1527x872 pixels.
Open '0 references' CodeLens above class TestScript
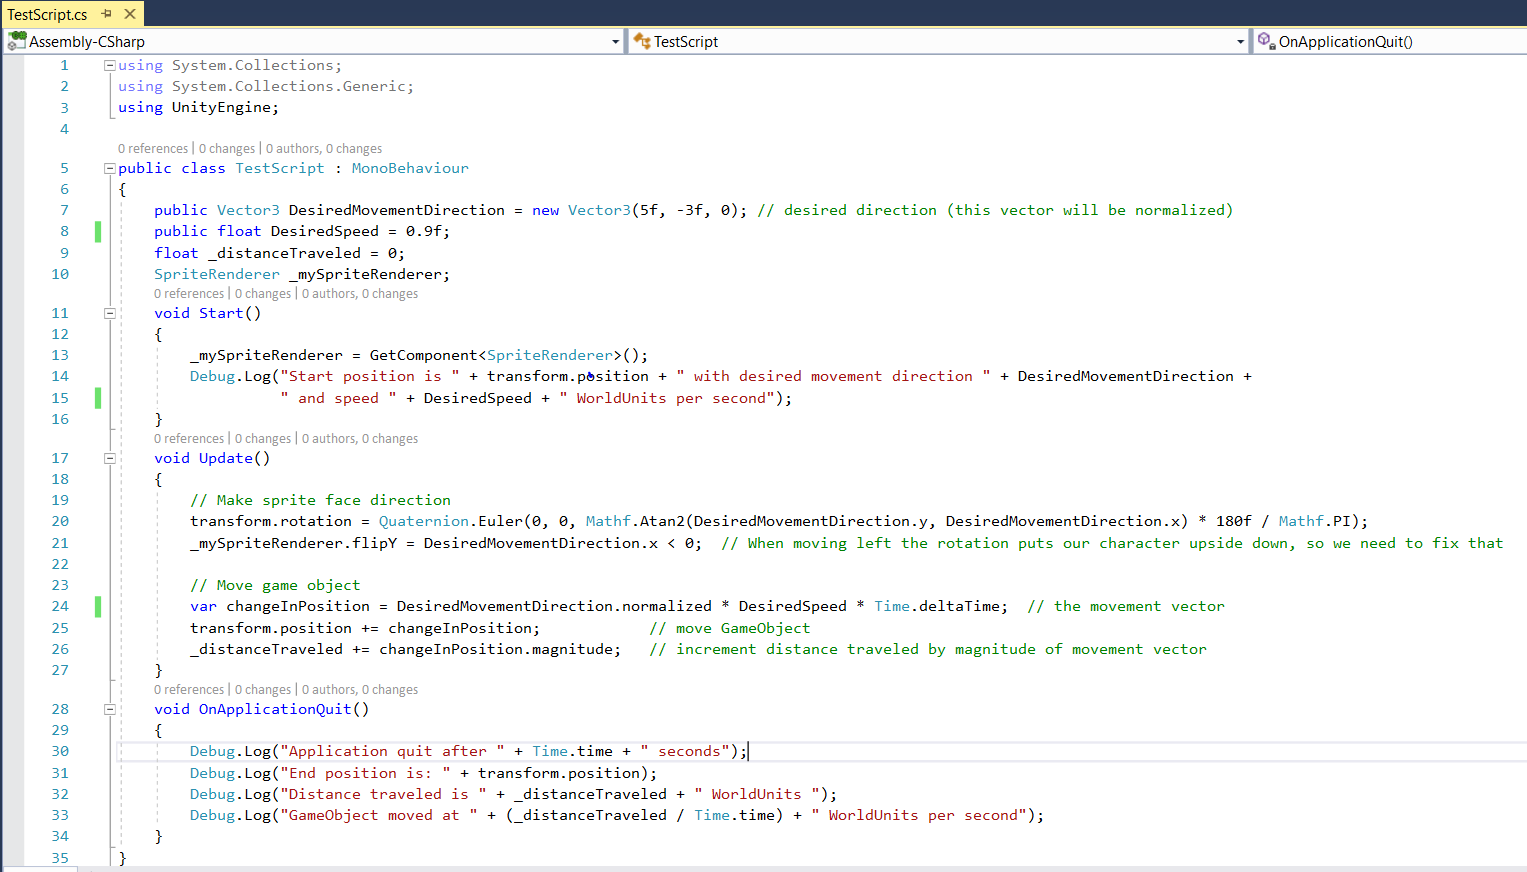[153, 149]
